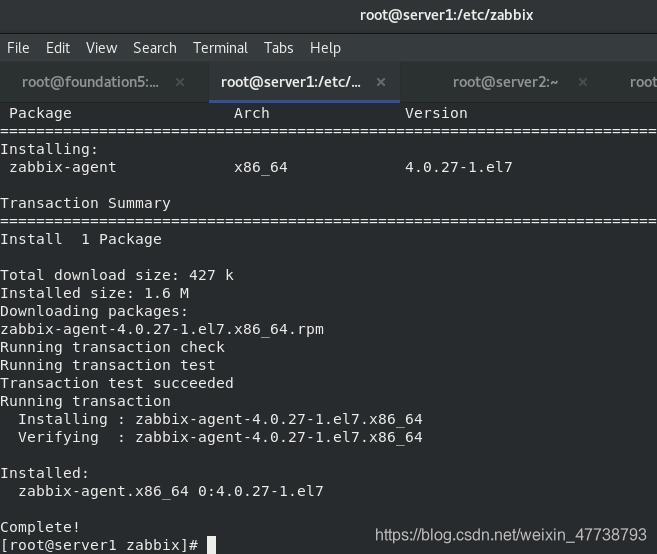Open the Terminal menu

coord(220,48)
